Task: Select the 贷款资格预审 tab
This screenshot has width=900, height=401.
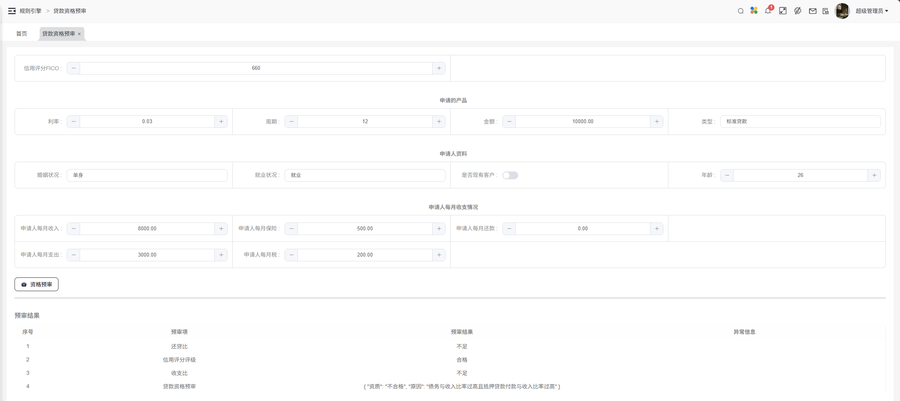Action: coord(58,34)
